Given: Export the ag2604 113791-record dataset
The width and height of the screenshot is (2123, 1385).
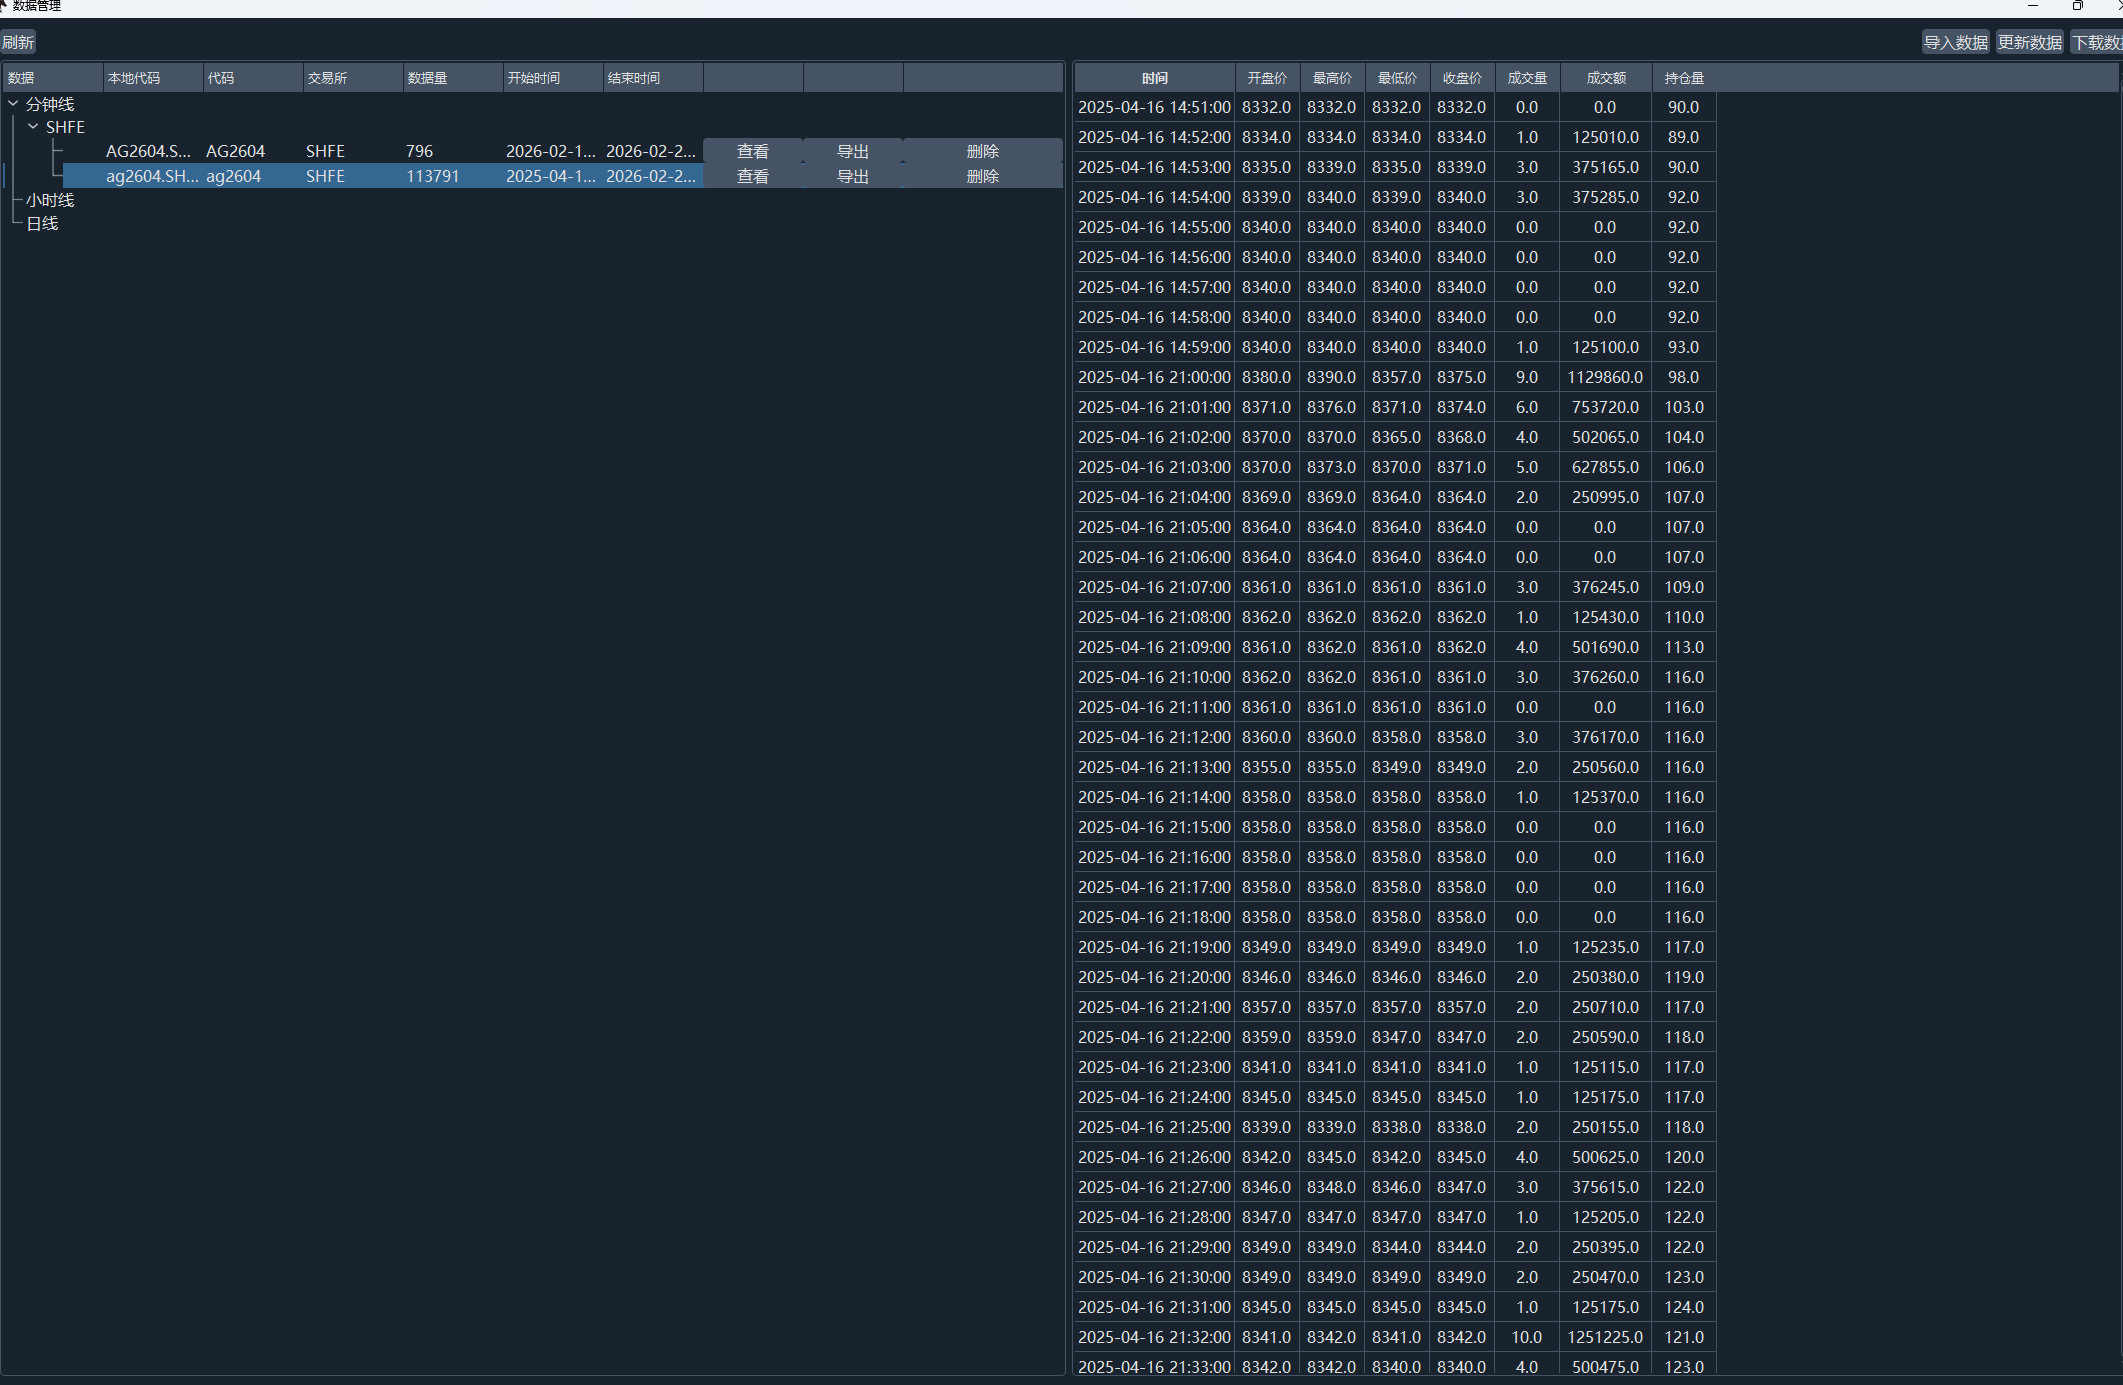Looking at the screenshot, I should pyautogui.click(x=852, y=176).
